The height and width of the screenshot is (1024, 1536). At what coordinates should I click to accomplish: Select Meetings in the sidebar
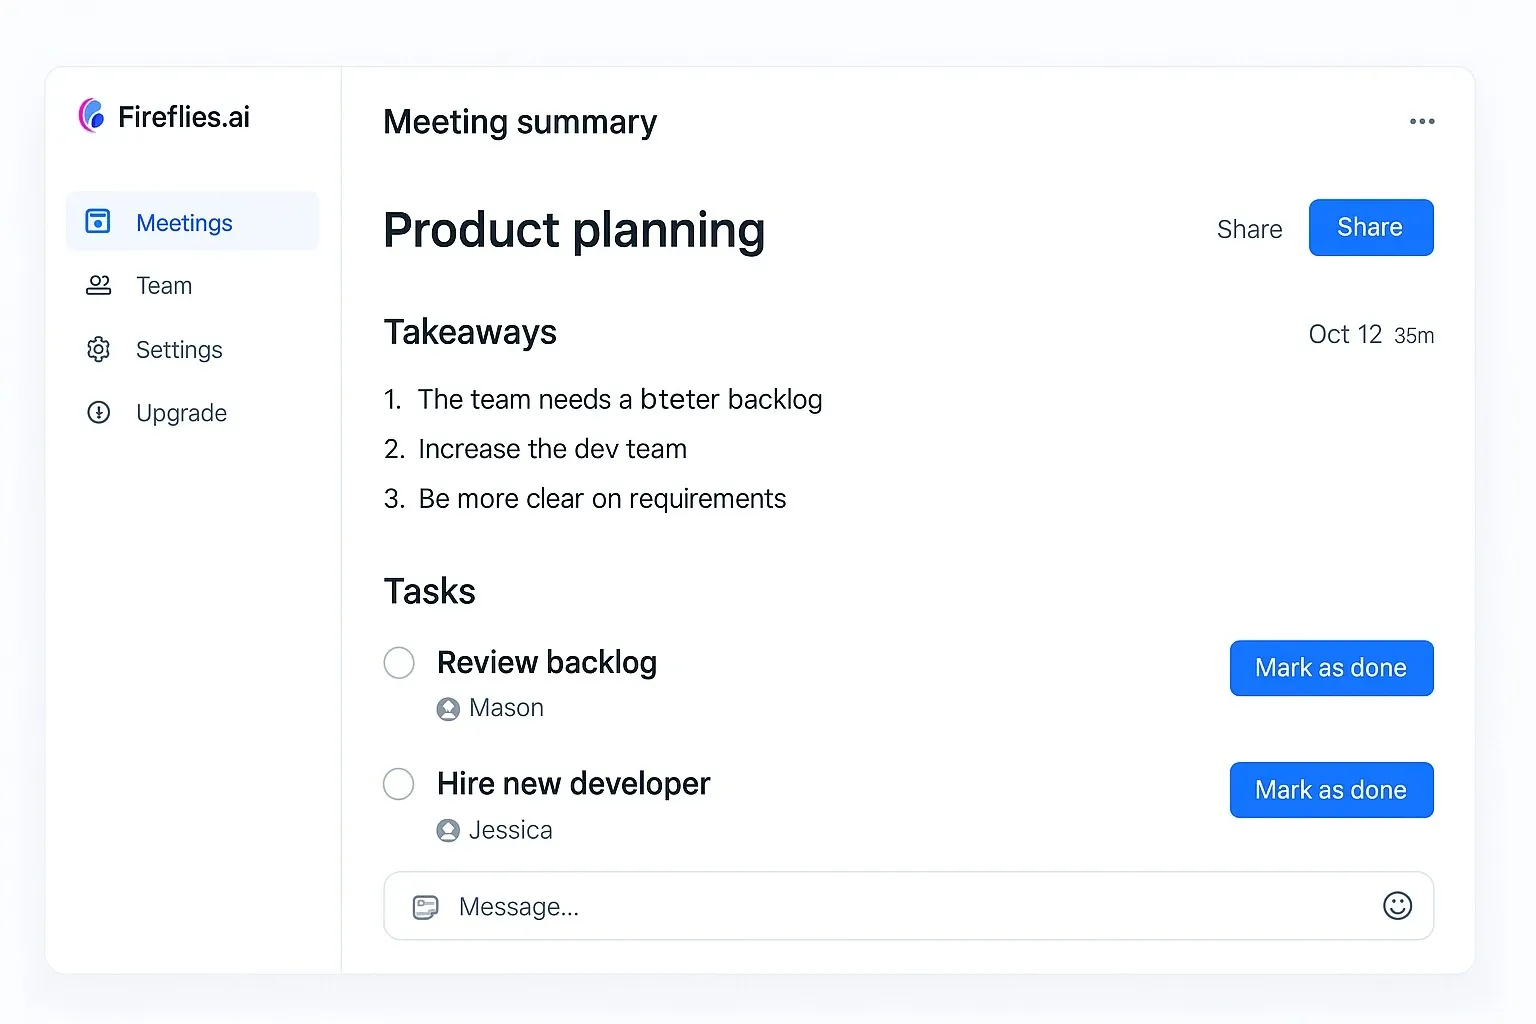click(x=184, y=222)
